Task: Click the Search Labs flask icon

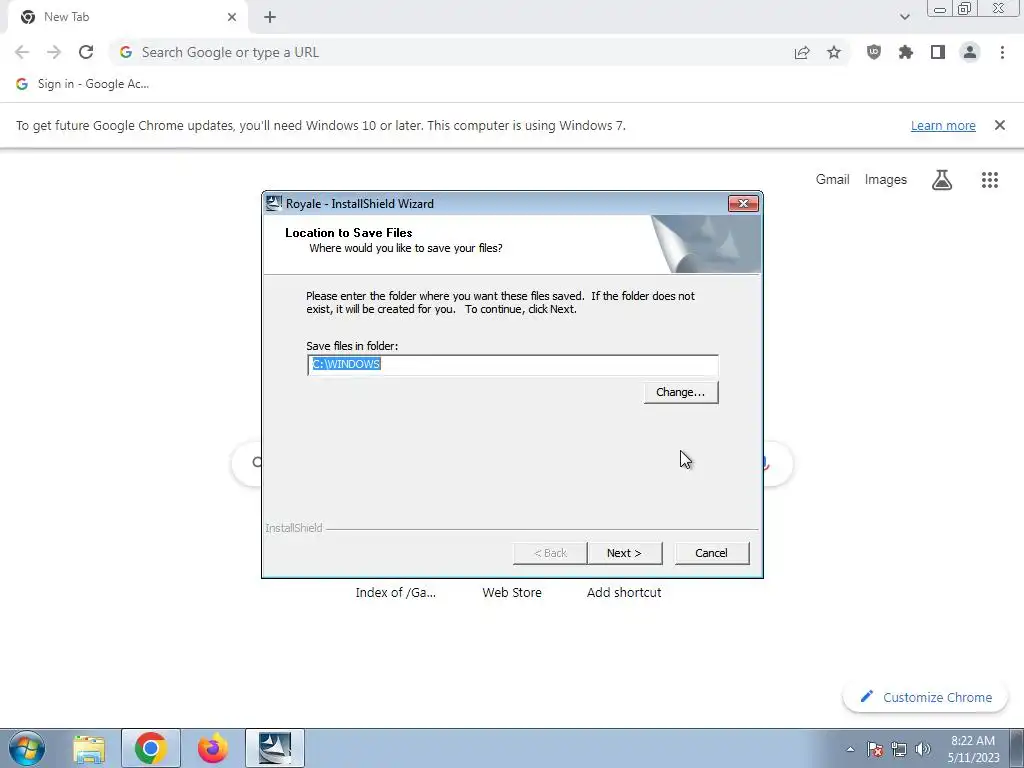Action: tap(942, 180)
